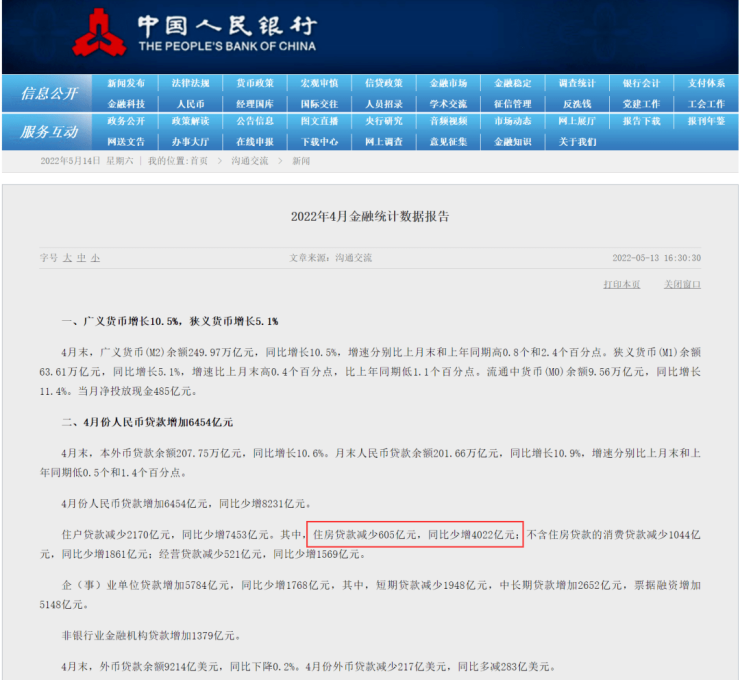
Task: Go to 意见征集 page
Action: (448, 142)
